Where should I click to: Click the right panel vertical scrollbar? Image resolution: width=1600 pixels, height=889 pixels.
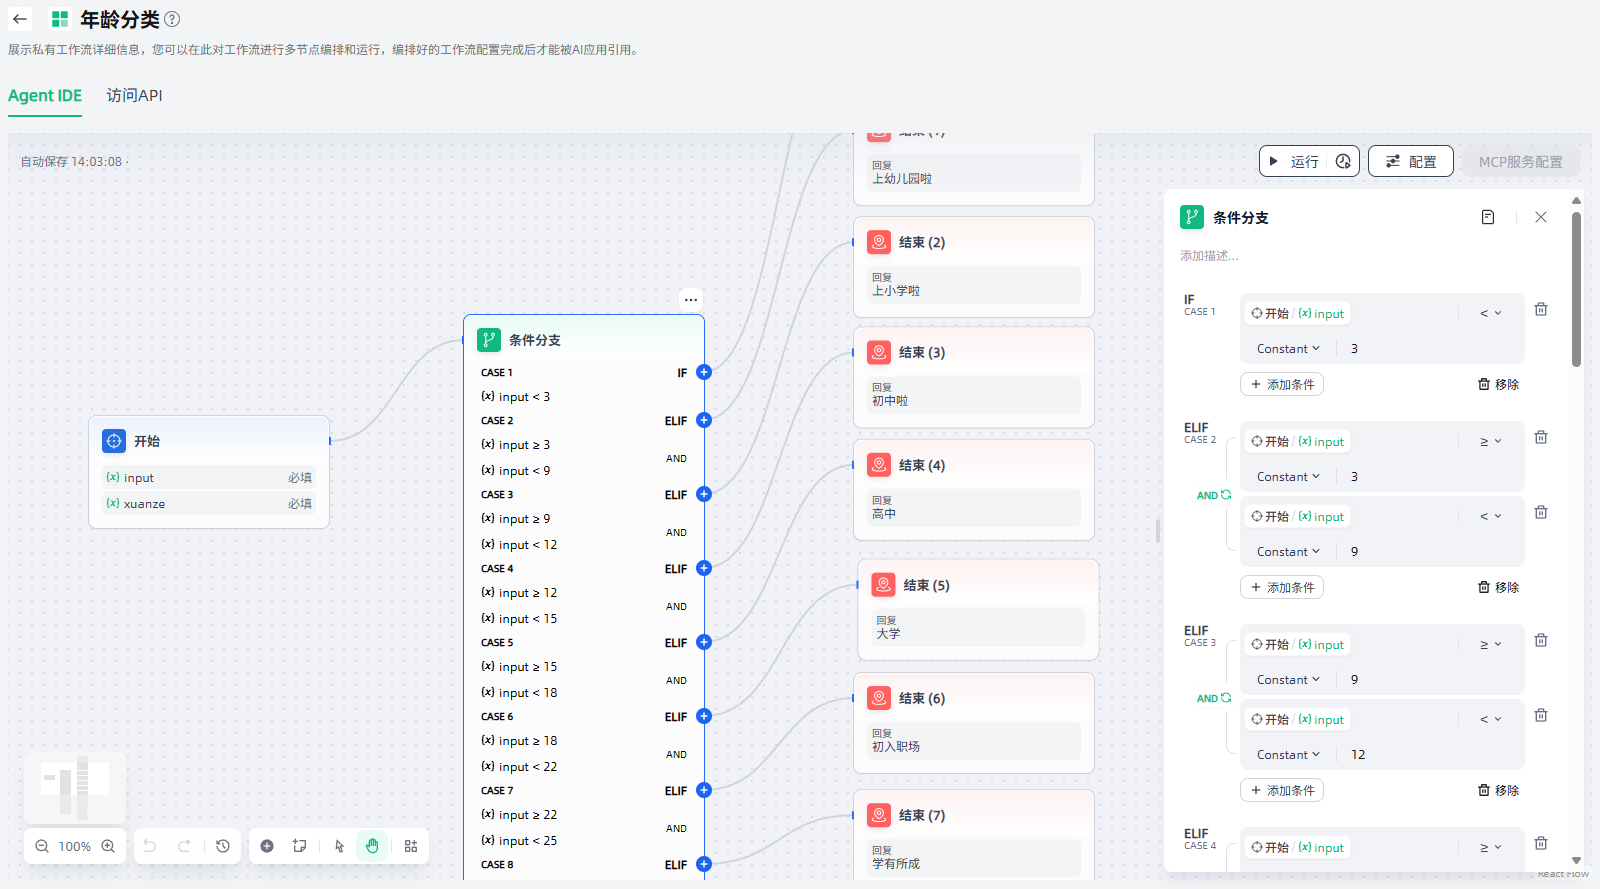(1576, 290)
